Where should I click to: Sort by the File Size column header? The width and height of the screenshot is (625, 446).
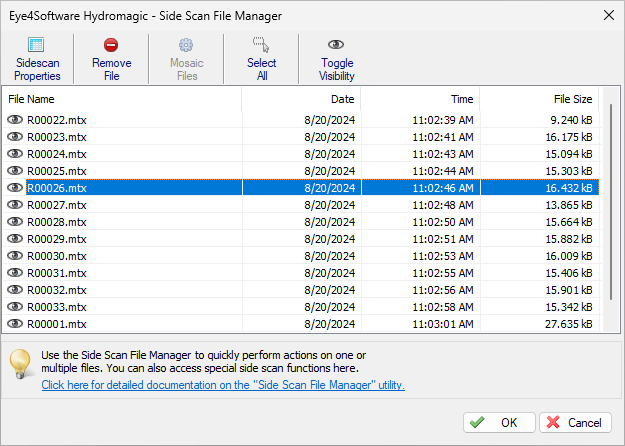539,99
